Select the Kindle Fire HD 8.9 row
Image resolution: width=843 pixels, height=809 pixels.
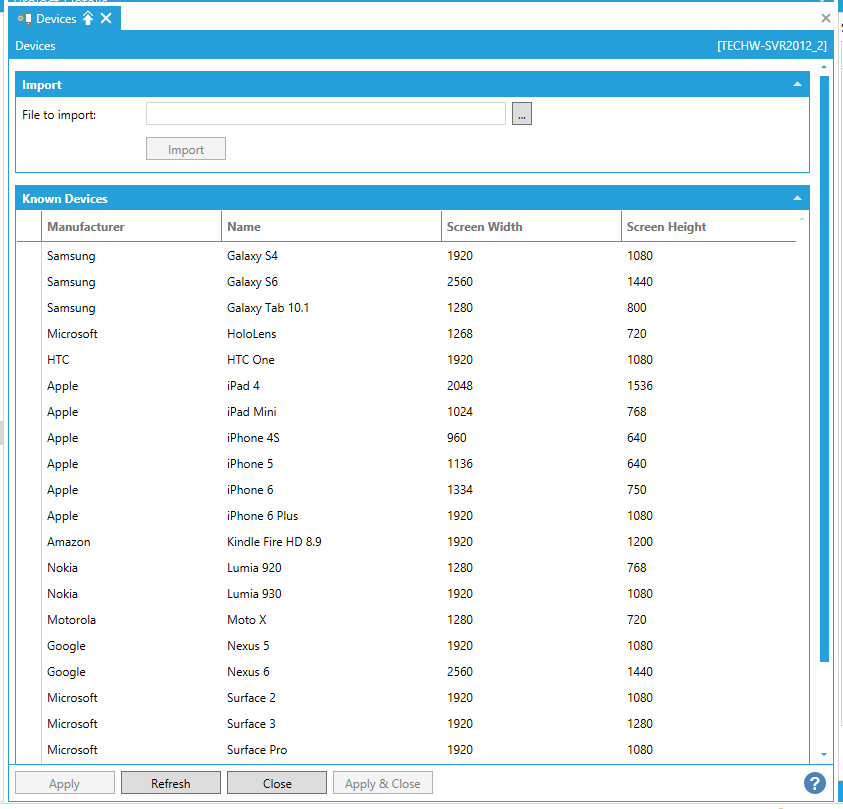(x=274, y=542)
